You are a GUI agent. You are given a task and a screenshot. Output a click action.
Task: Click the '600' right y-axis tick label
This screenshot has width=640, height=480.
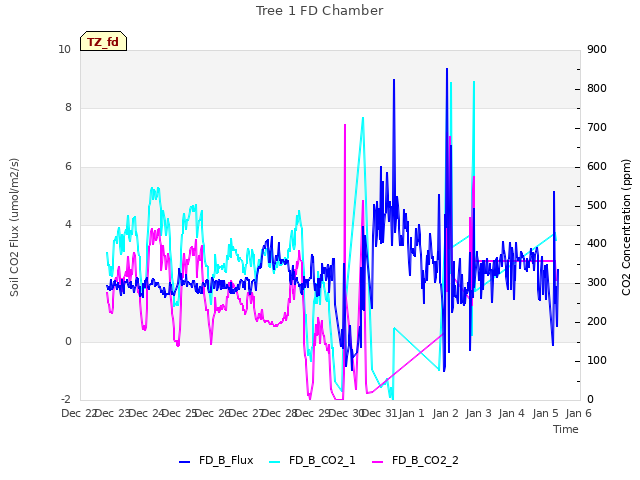click(x=597, y=166)
